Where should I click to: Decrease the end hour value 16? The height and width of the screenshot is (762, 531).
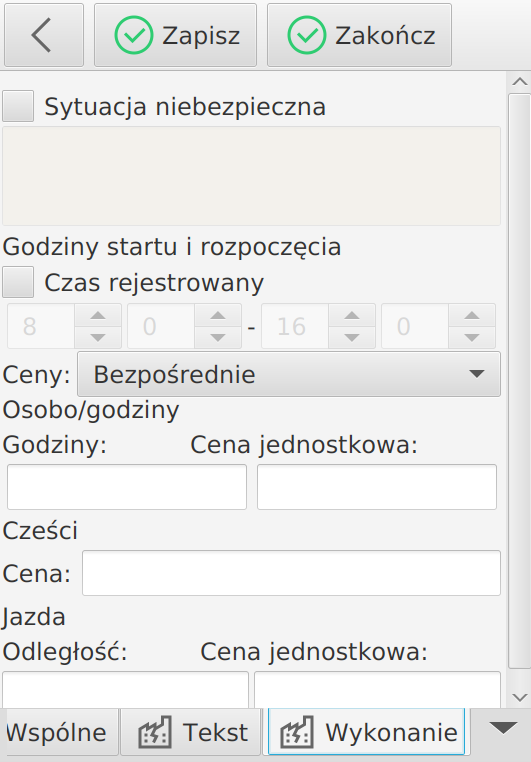pos(352,337)
